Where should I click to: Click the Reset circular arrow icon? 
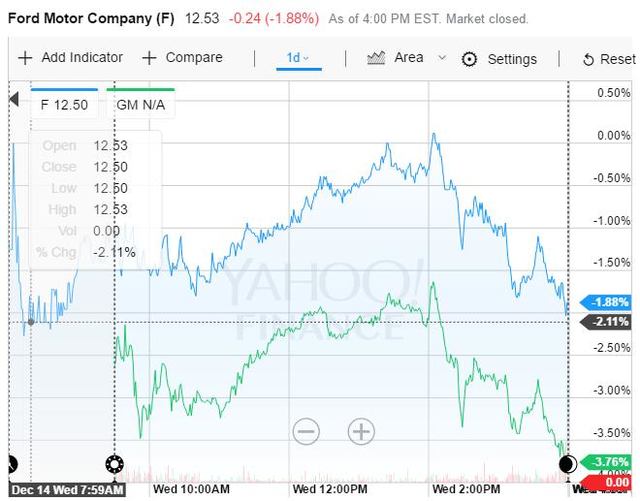(589, 60)
